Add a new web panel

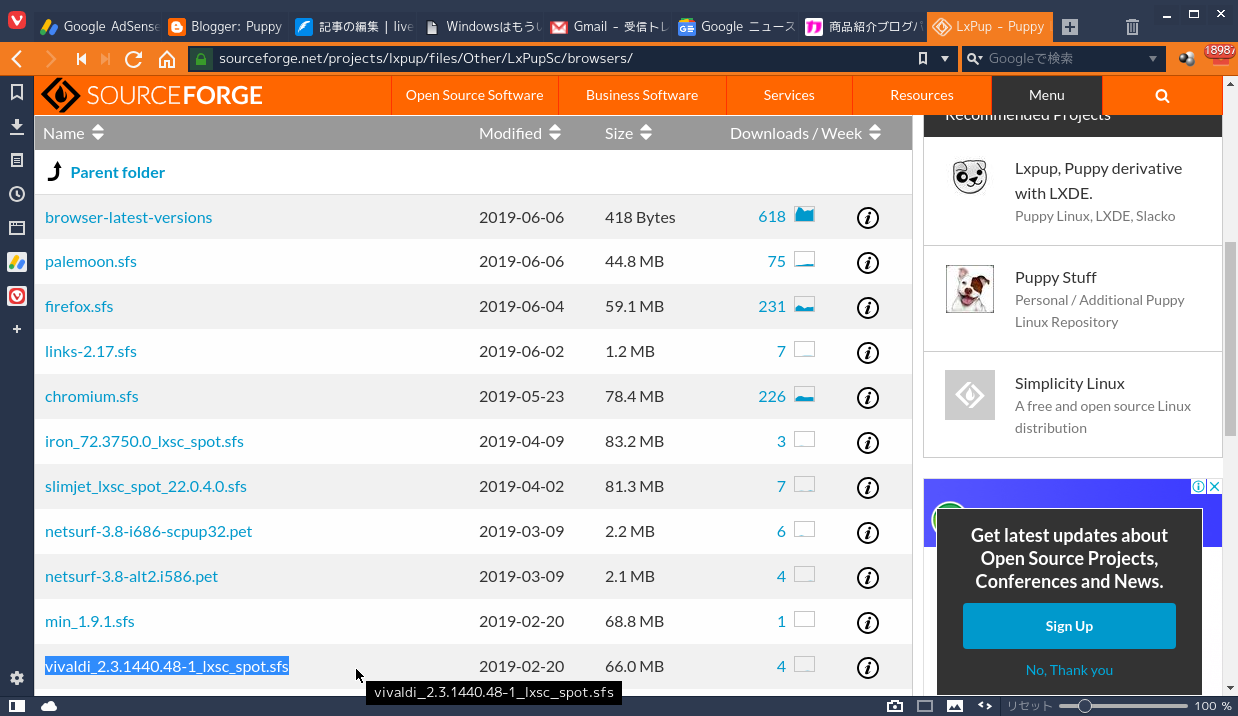pos(17,329)
